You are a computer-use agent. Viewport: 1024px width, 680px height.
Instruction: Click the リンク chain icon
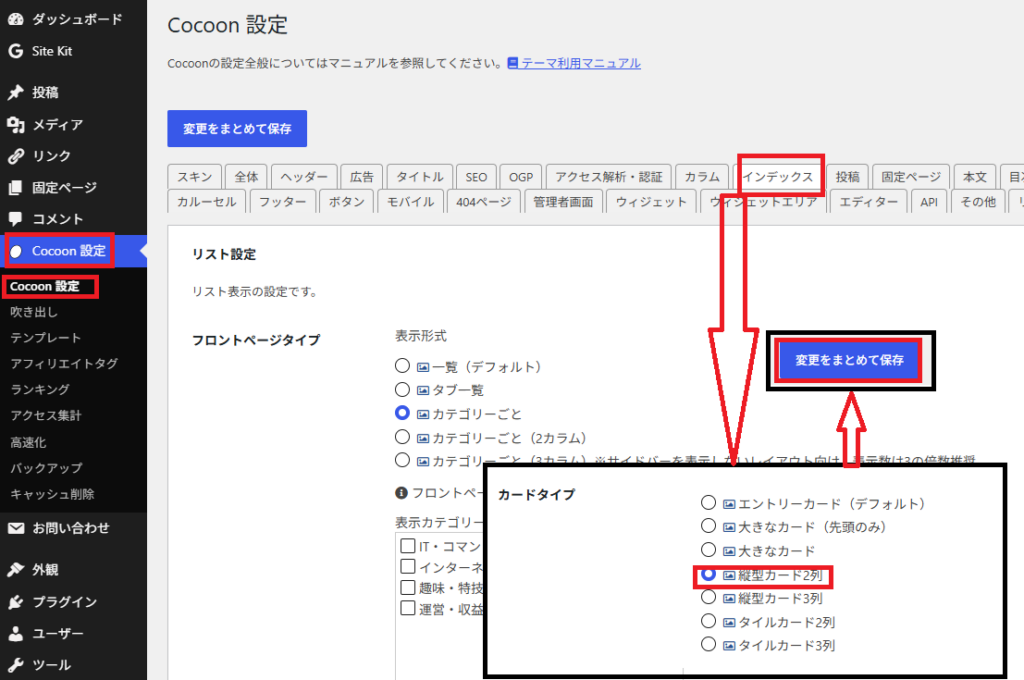point(16,156)
